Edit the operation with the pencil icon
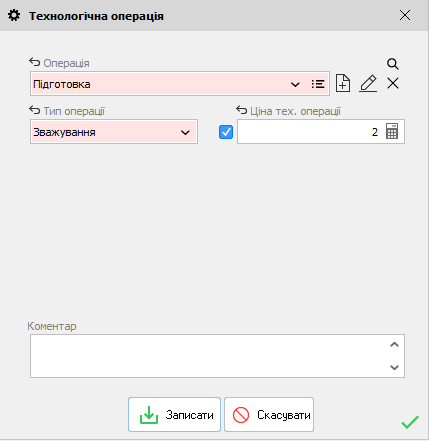 coord(368,83)
